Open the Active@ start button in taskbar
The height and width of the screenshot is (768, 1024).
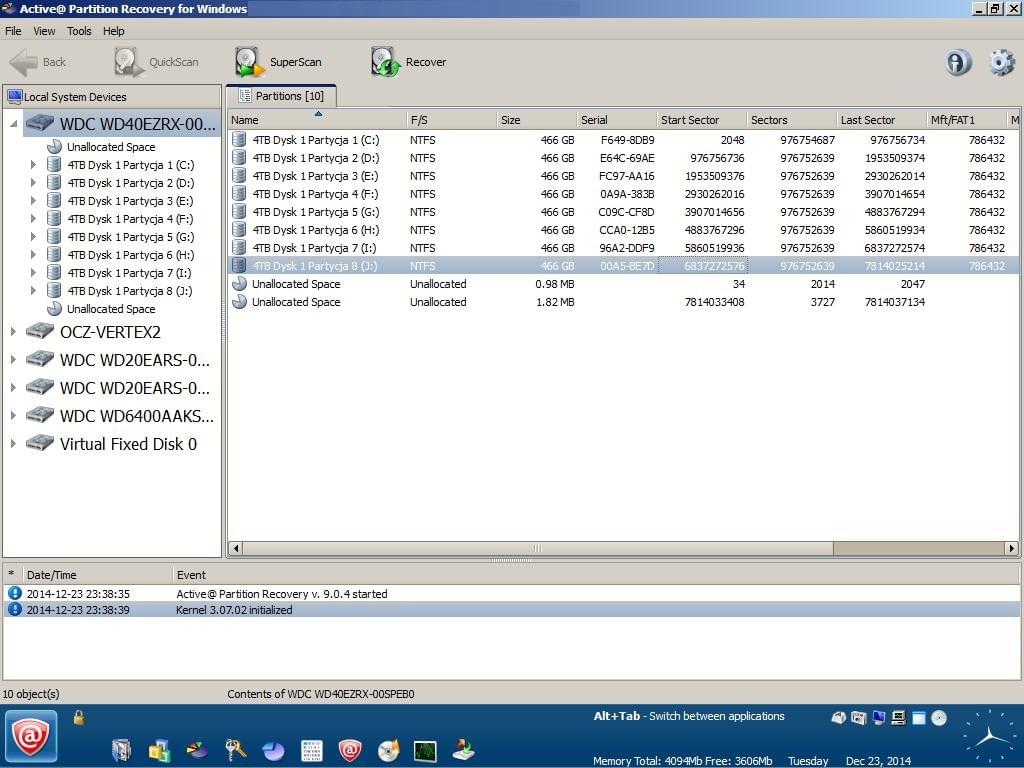(31, 737)
